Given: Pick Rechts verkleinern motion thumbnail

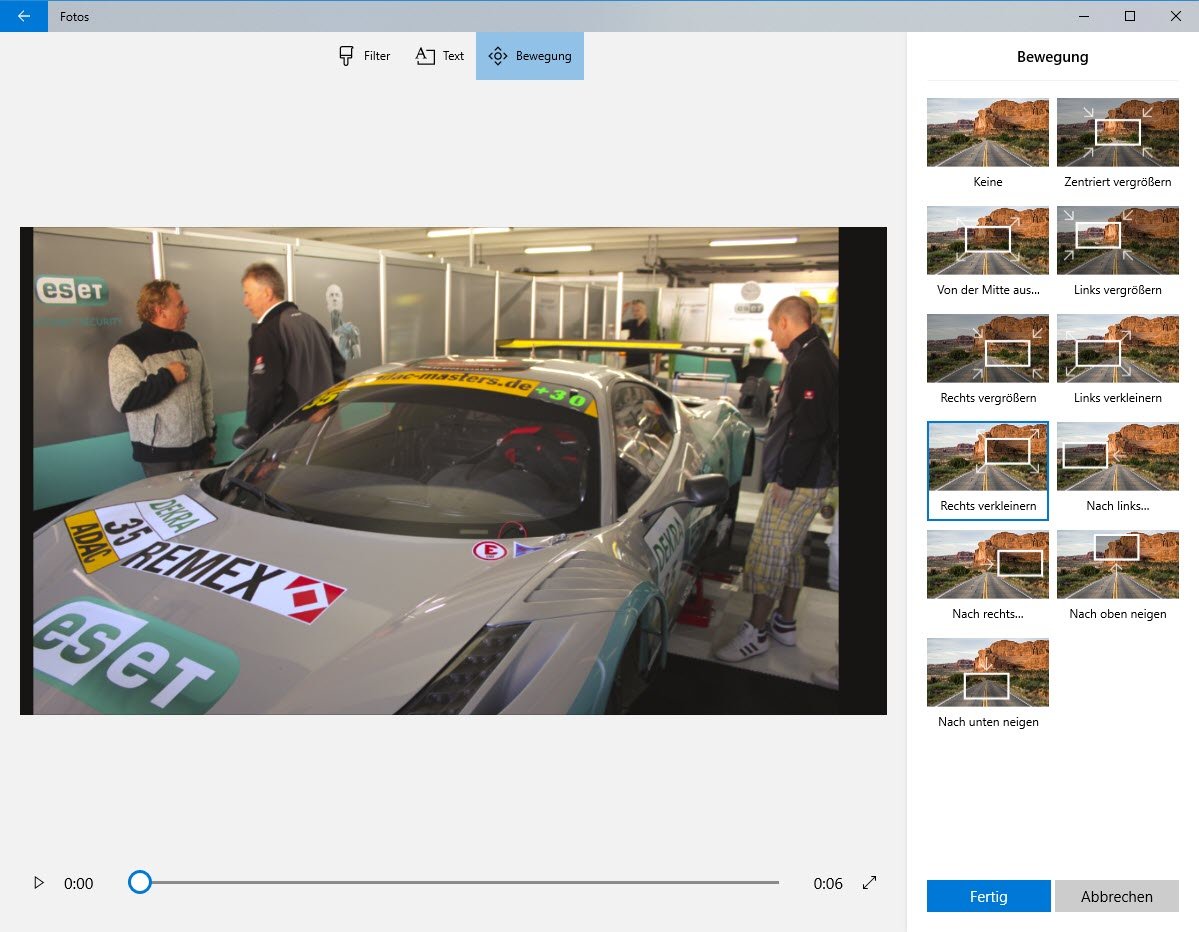Looking at the screenshot, I should [x=987, y=456].
